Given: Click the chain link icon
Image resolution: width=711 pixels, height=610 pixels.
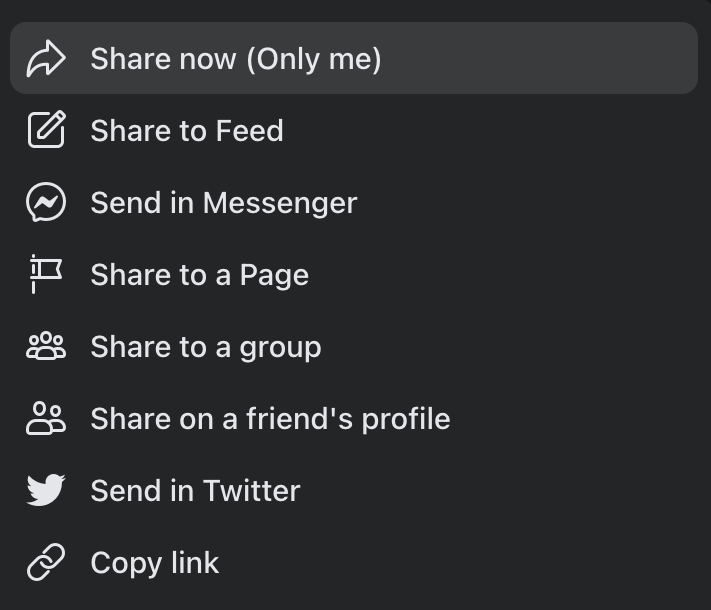Looking at the screenshot, I should click(46, 563).
